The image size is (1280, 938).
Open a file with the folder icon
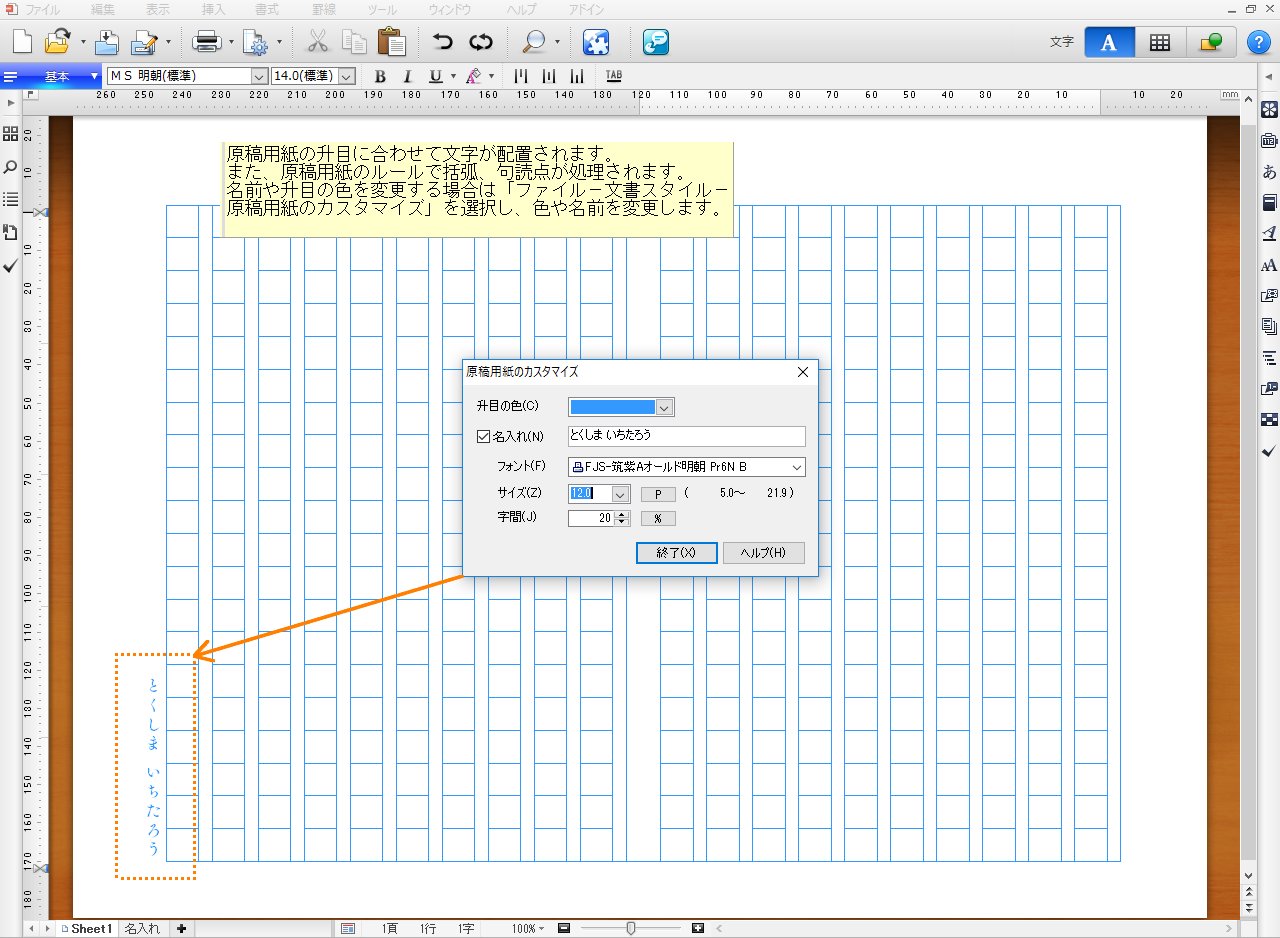coord(57,42)
